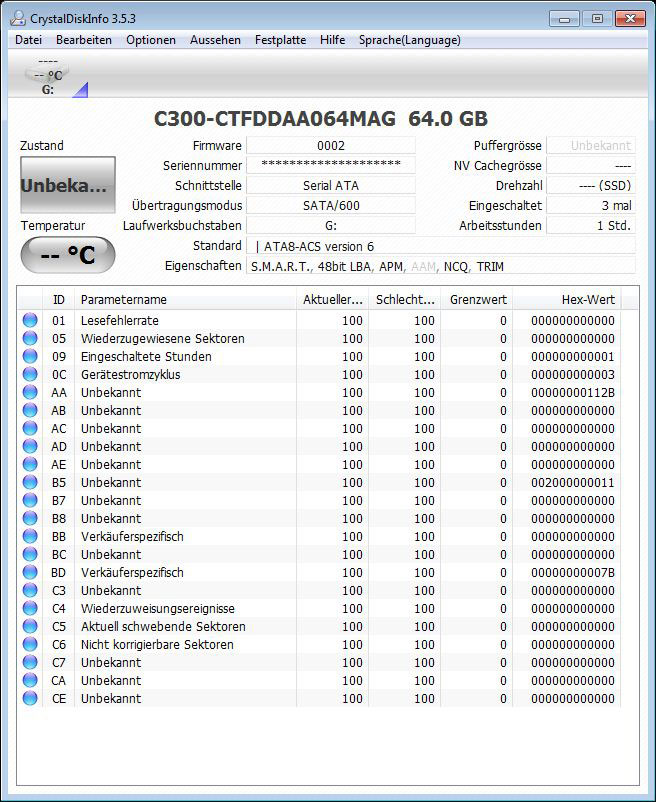Click the Puffergrösse field Unbekannt
Image resolution: width=656 pixels, height=802 pixels.
click(591, 145)
